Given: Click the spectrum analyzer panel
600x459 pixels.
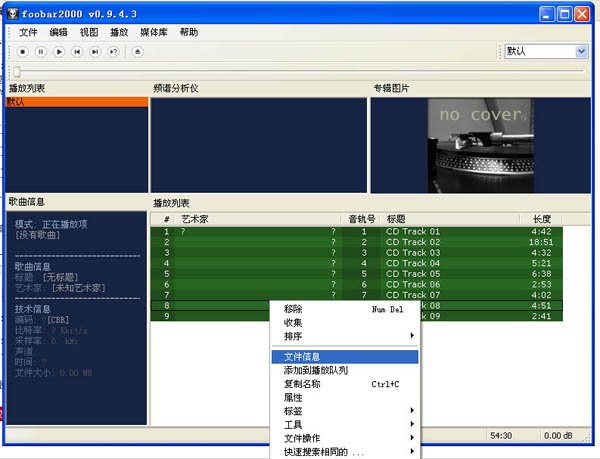Looking at the screenshot, I should (259, 145).
